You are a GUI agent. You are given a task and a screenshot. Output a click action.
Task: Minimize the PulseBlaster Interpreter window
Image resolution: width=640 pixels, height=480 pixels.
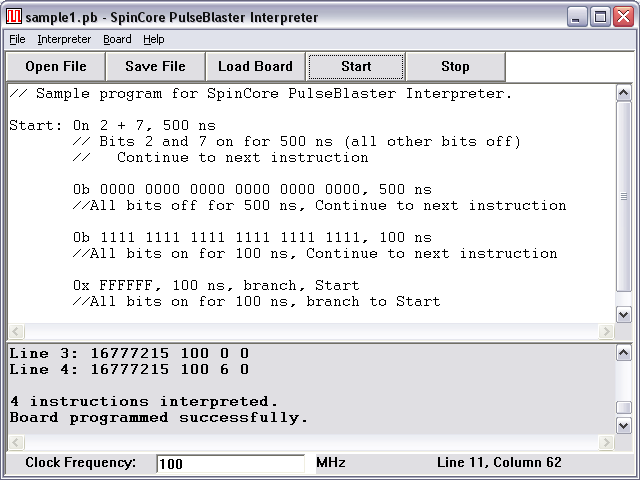pyautogui.click(x=576, y=17)
